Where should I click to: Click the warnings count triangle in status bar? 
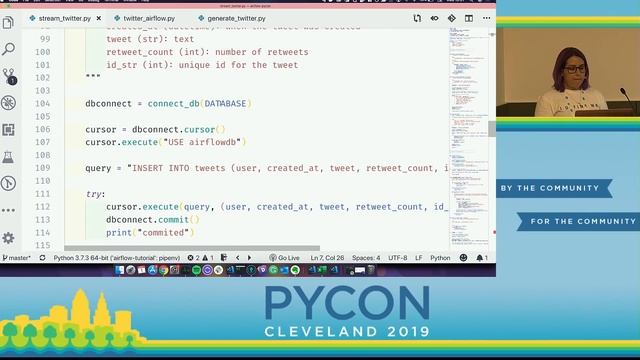point(208,258)
